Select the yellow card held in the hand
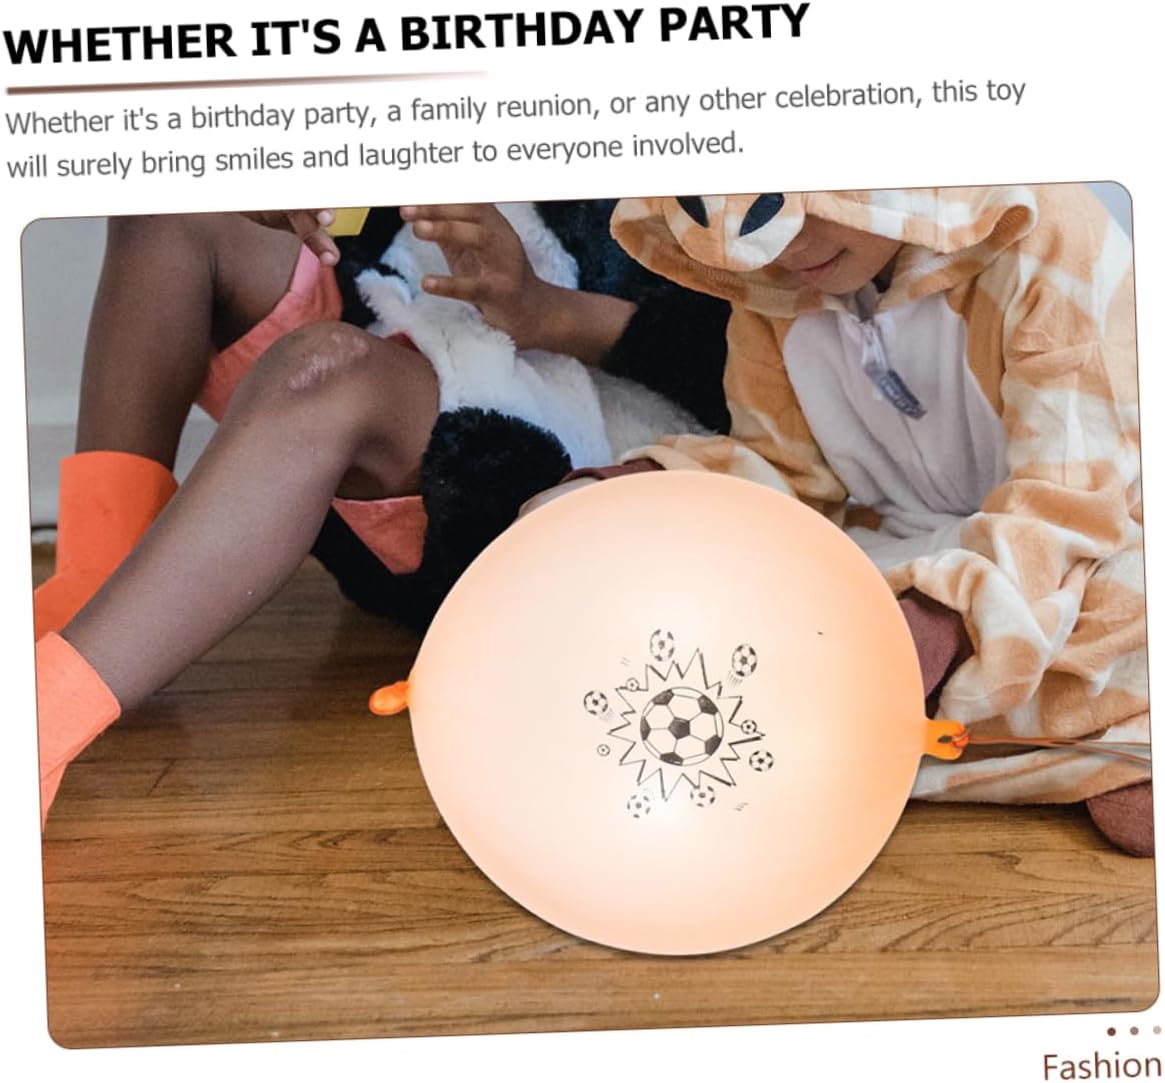The width and height of the screenshot is (1165, 1083). click(x=348, y=221)
